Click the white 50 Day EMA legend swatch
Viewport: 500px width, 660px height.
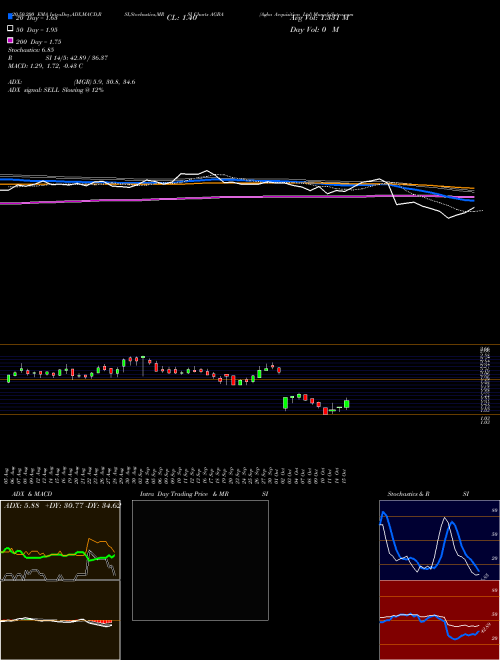coord(10,29)
